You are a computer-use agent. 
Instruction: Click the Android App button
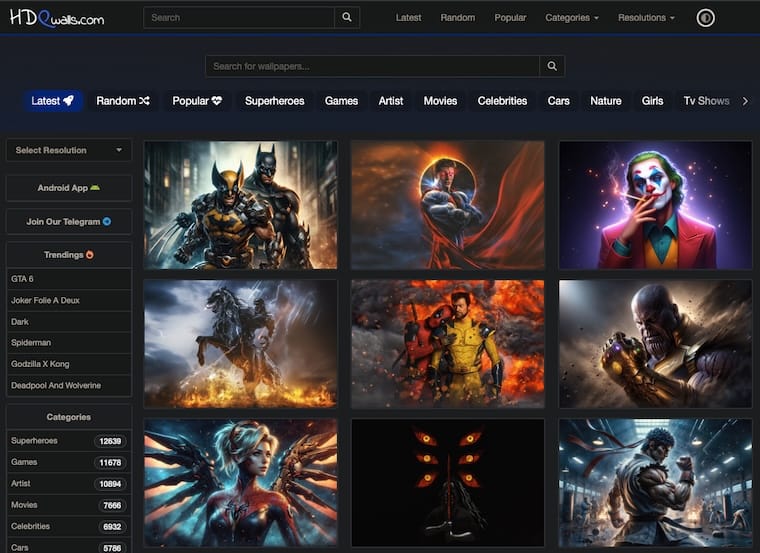click(69, 188)
